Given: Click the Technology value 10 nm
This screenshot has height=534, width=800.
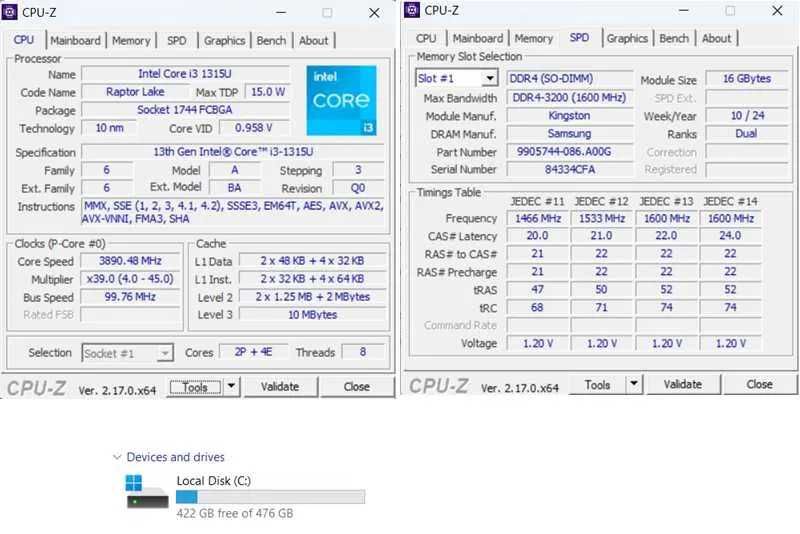Looking at the screenshot, I should tap(109, 128).
